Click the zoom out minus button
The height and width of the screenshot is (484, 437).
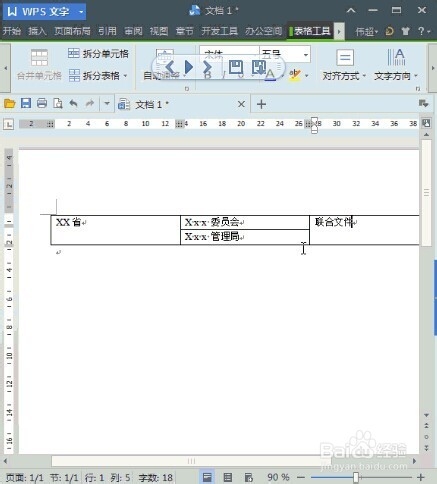click(301, 477)
